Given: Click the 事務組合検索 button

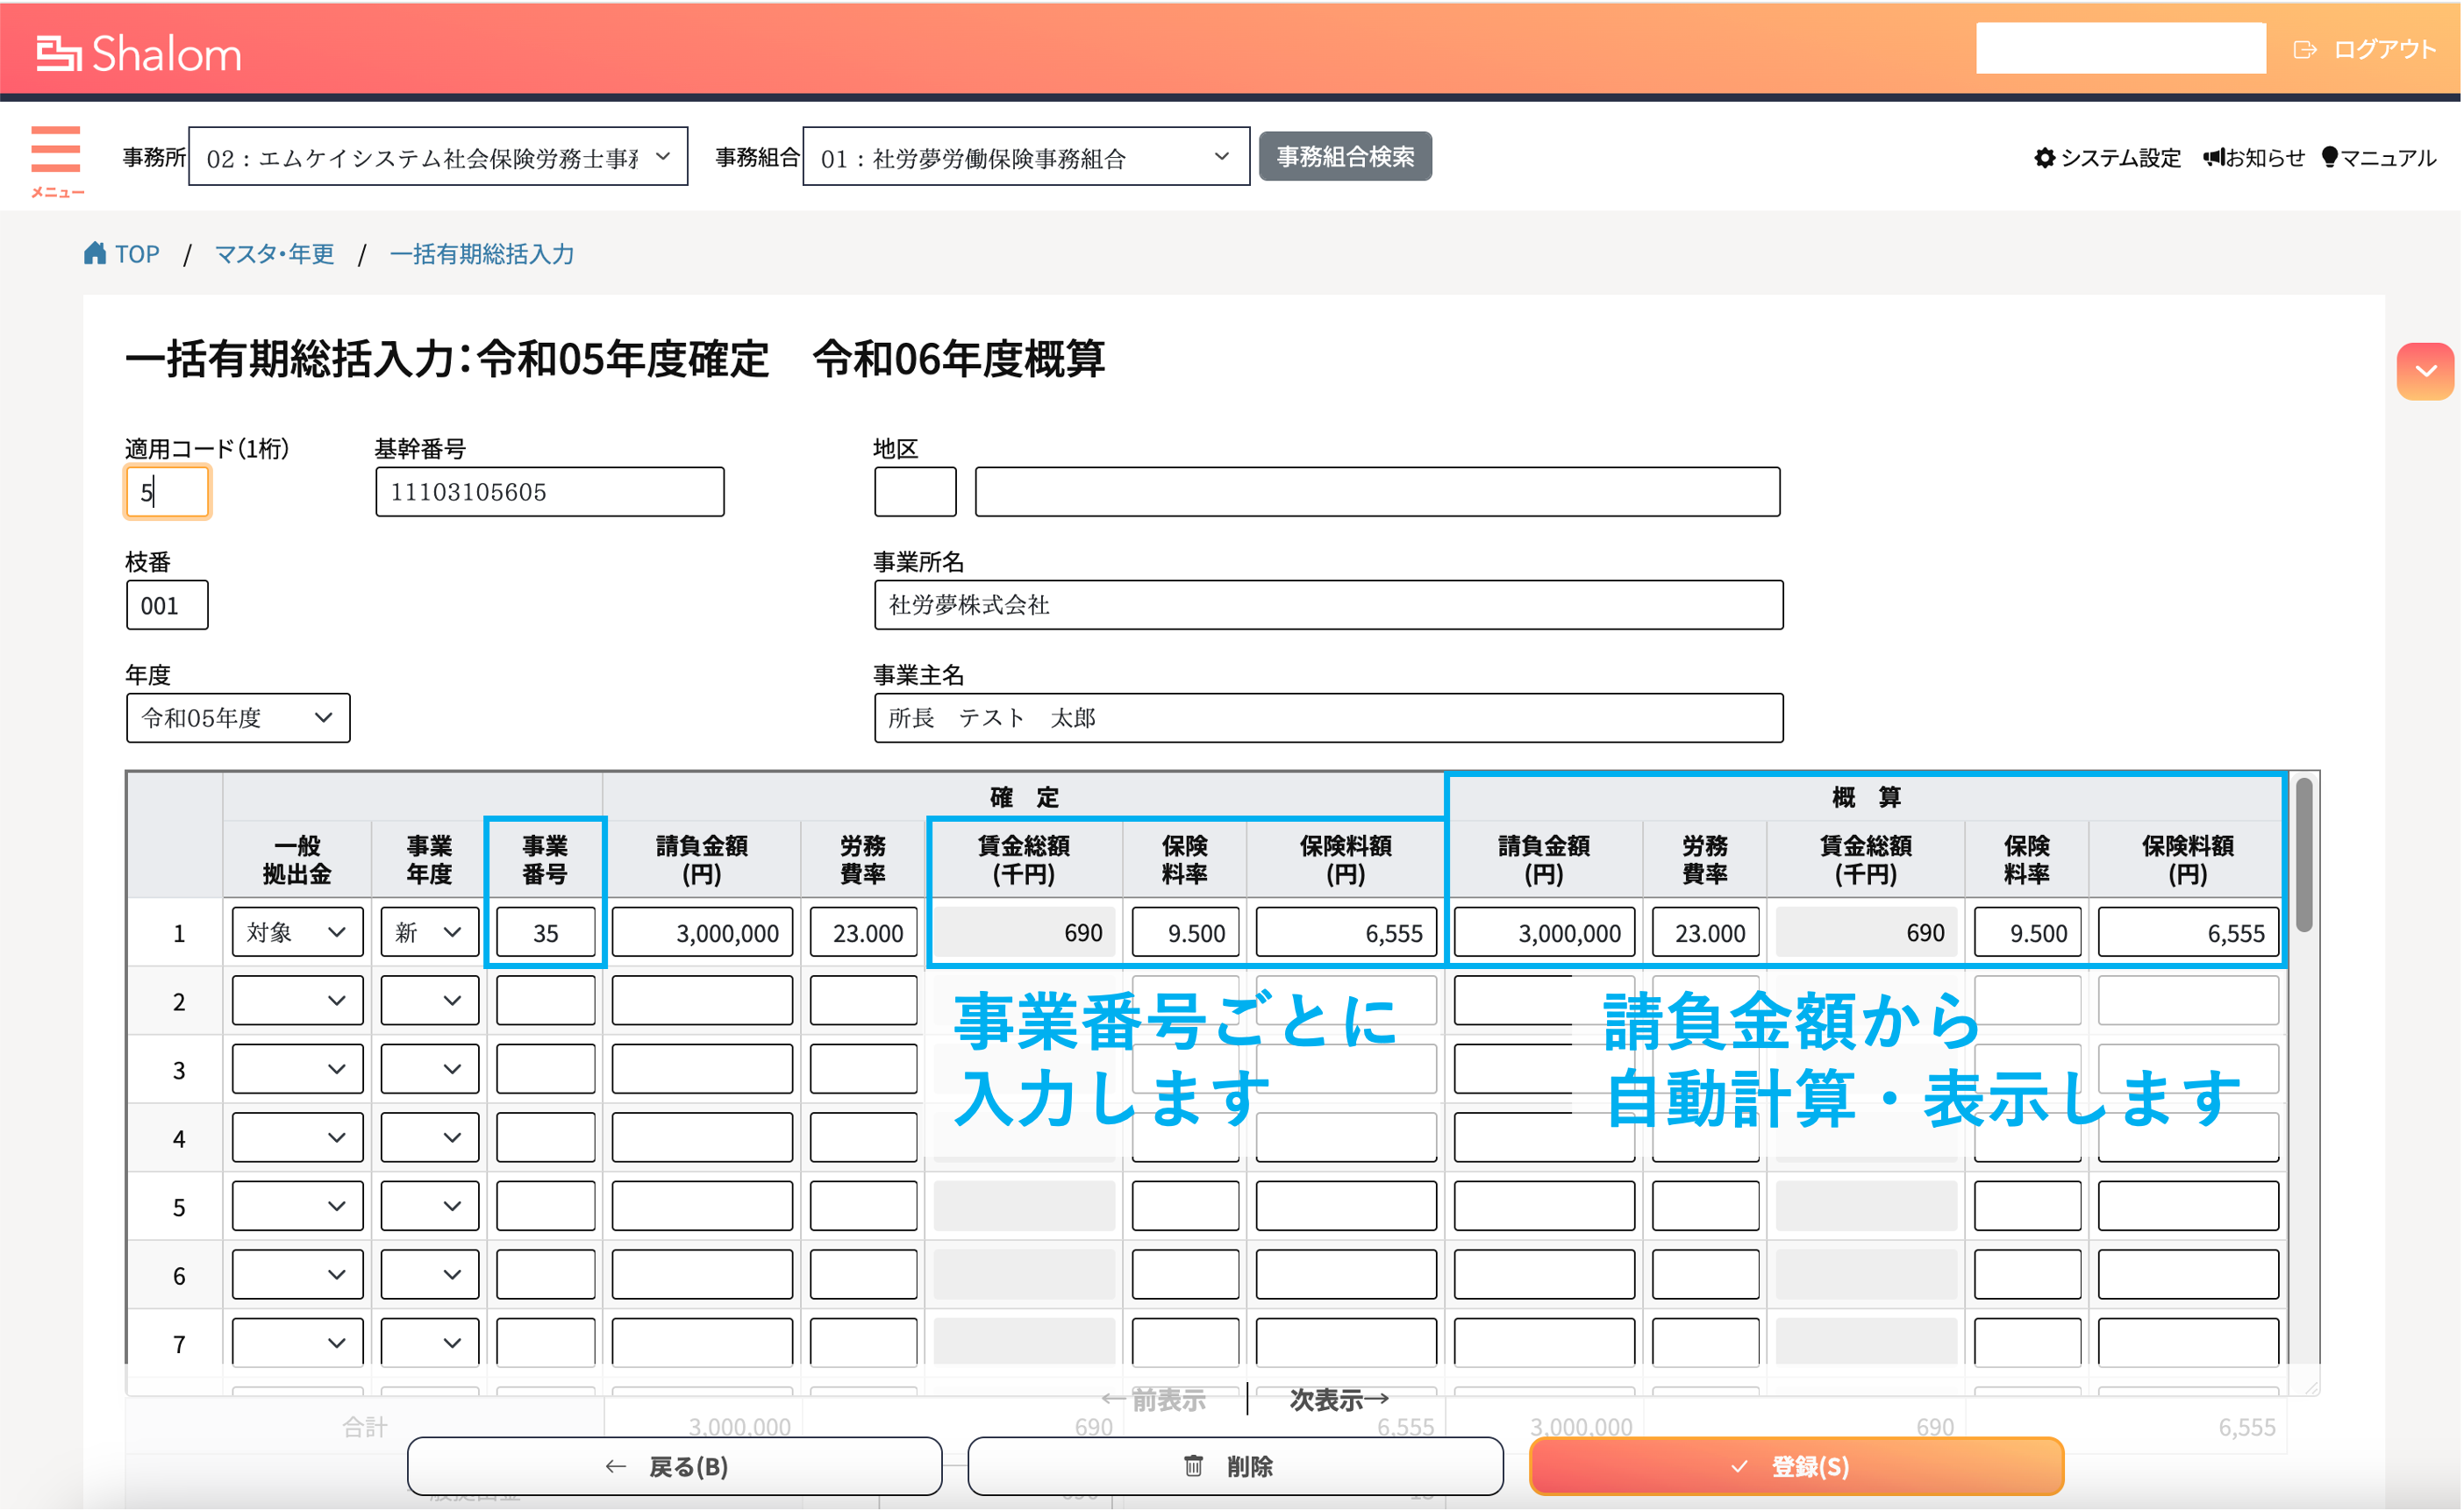Looking at the screenshot, I should coord(1346,157).
